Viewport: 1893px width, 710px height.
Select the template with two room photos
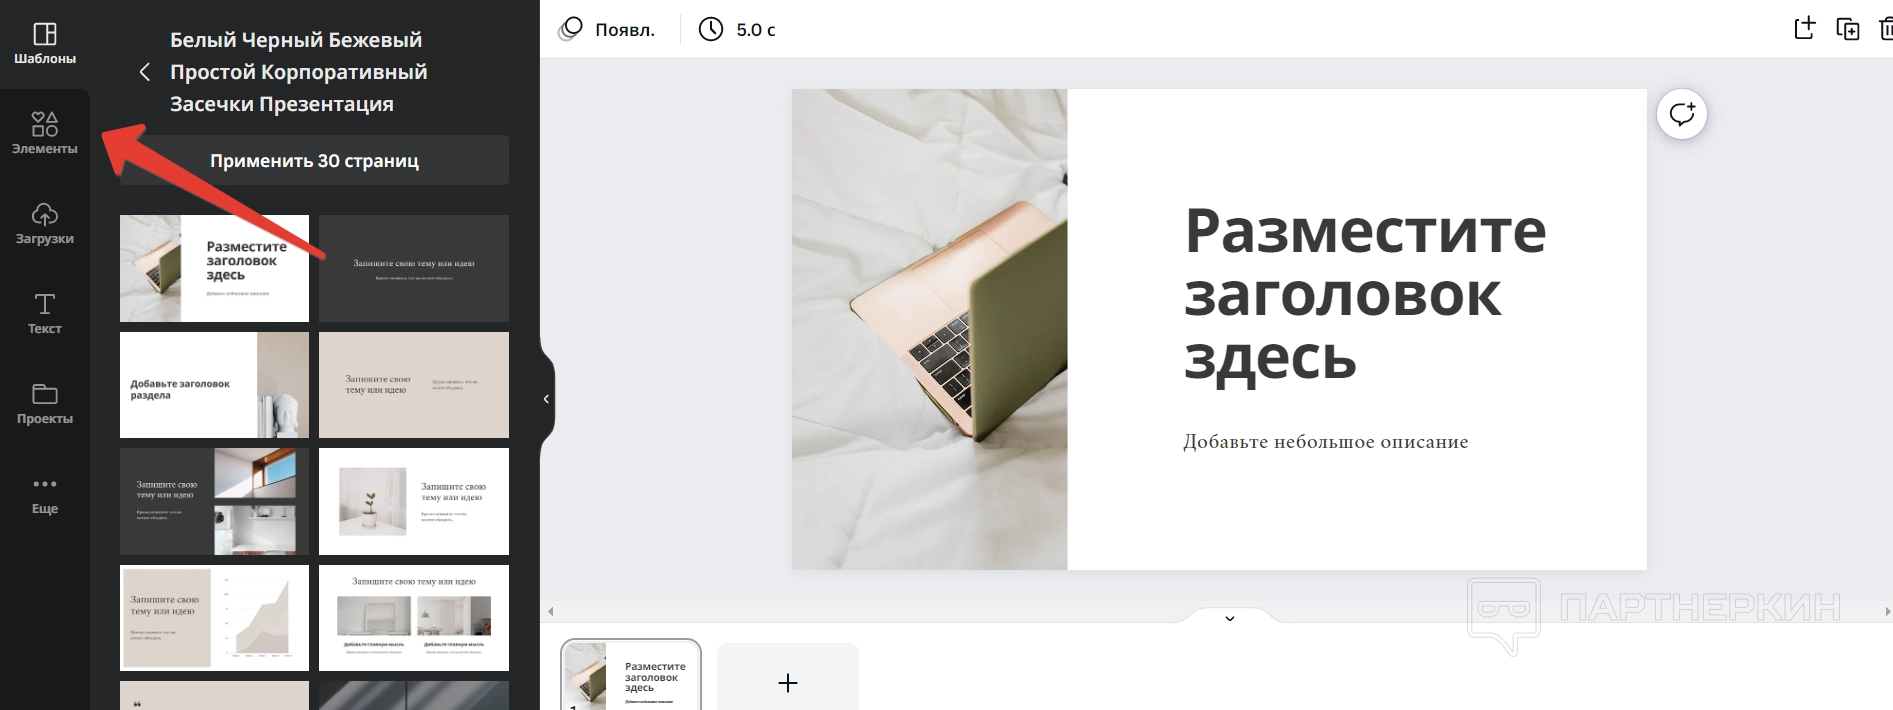414,618
